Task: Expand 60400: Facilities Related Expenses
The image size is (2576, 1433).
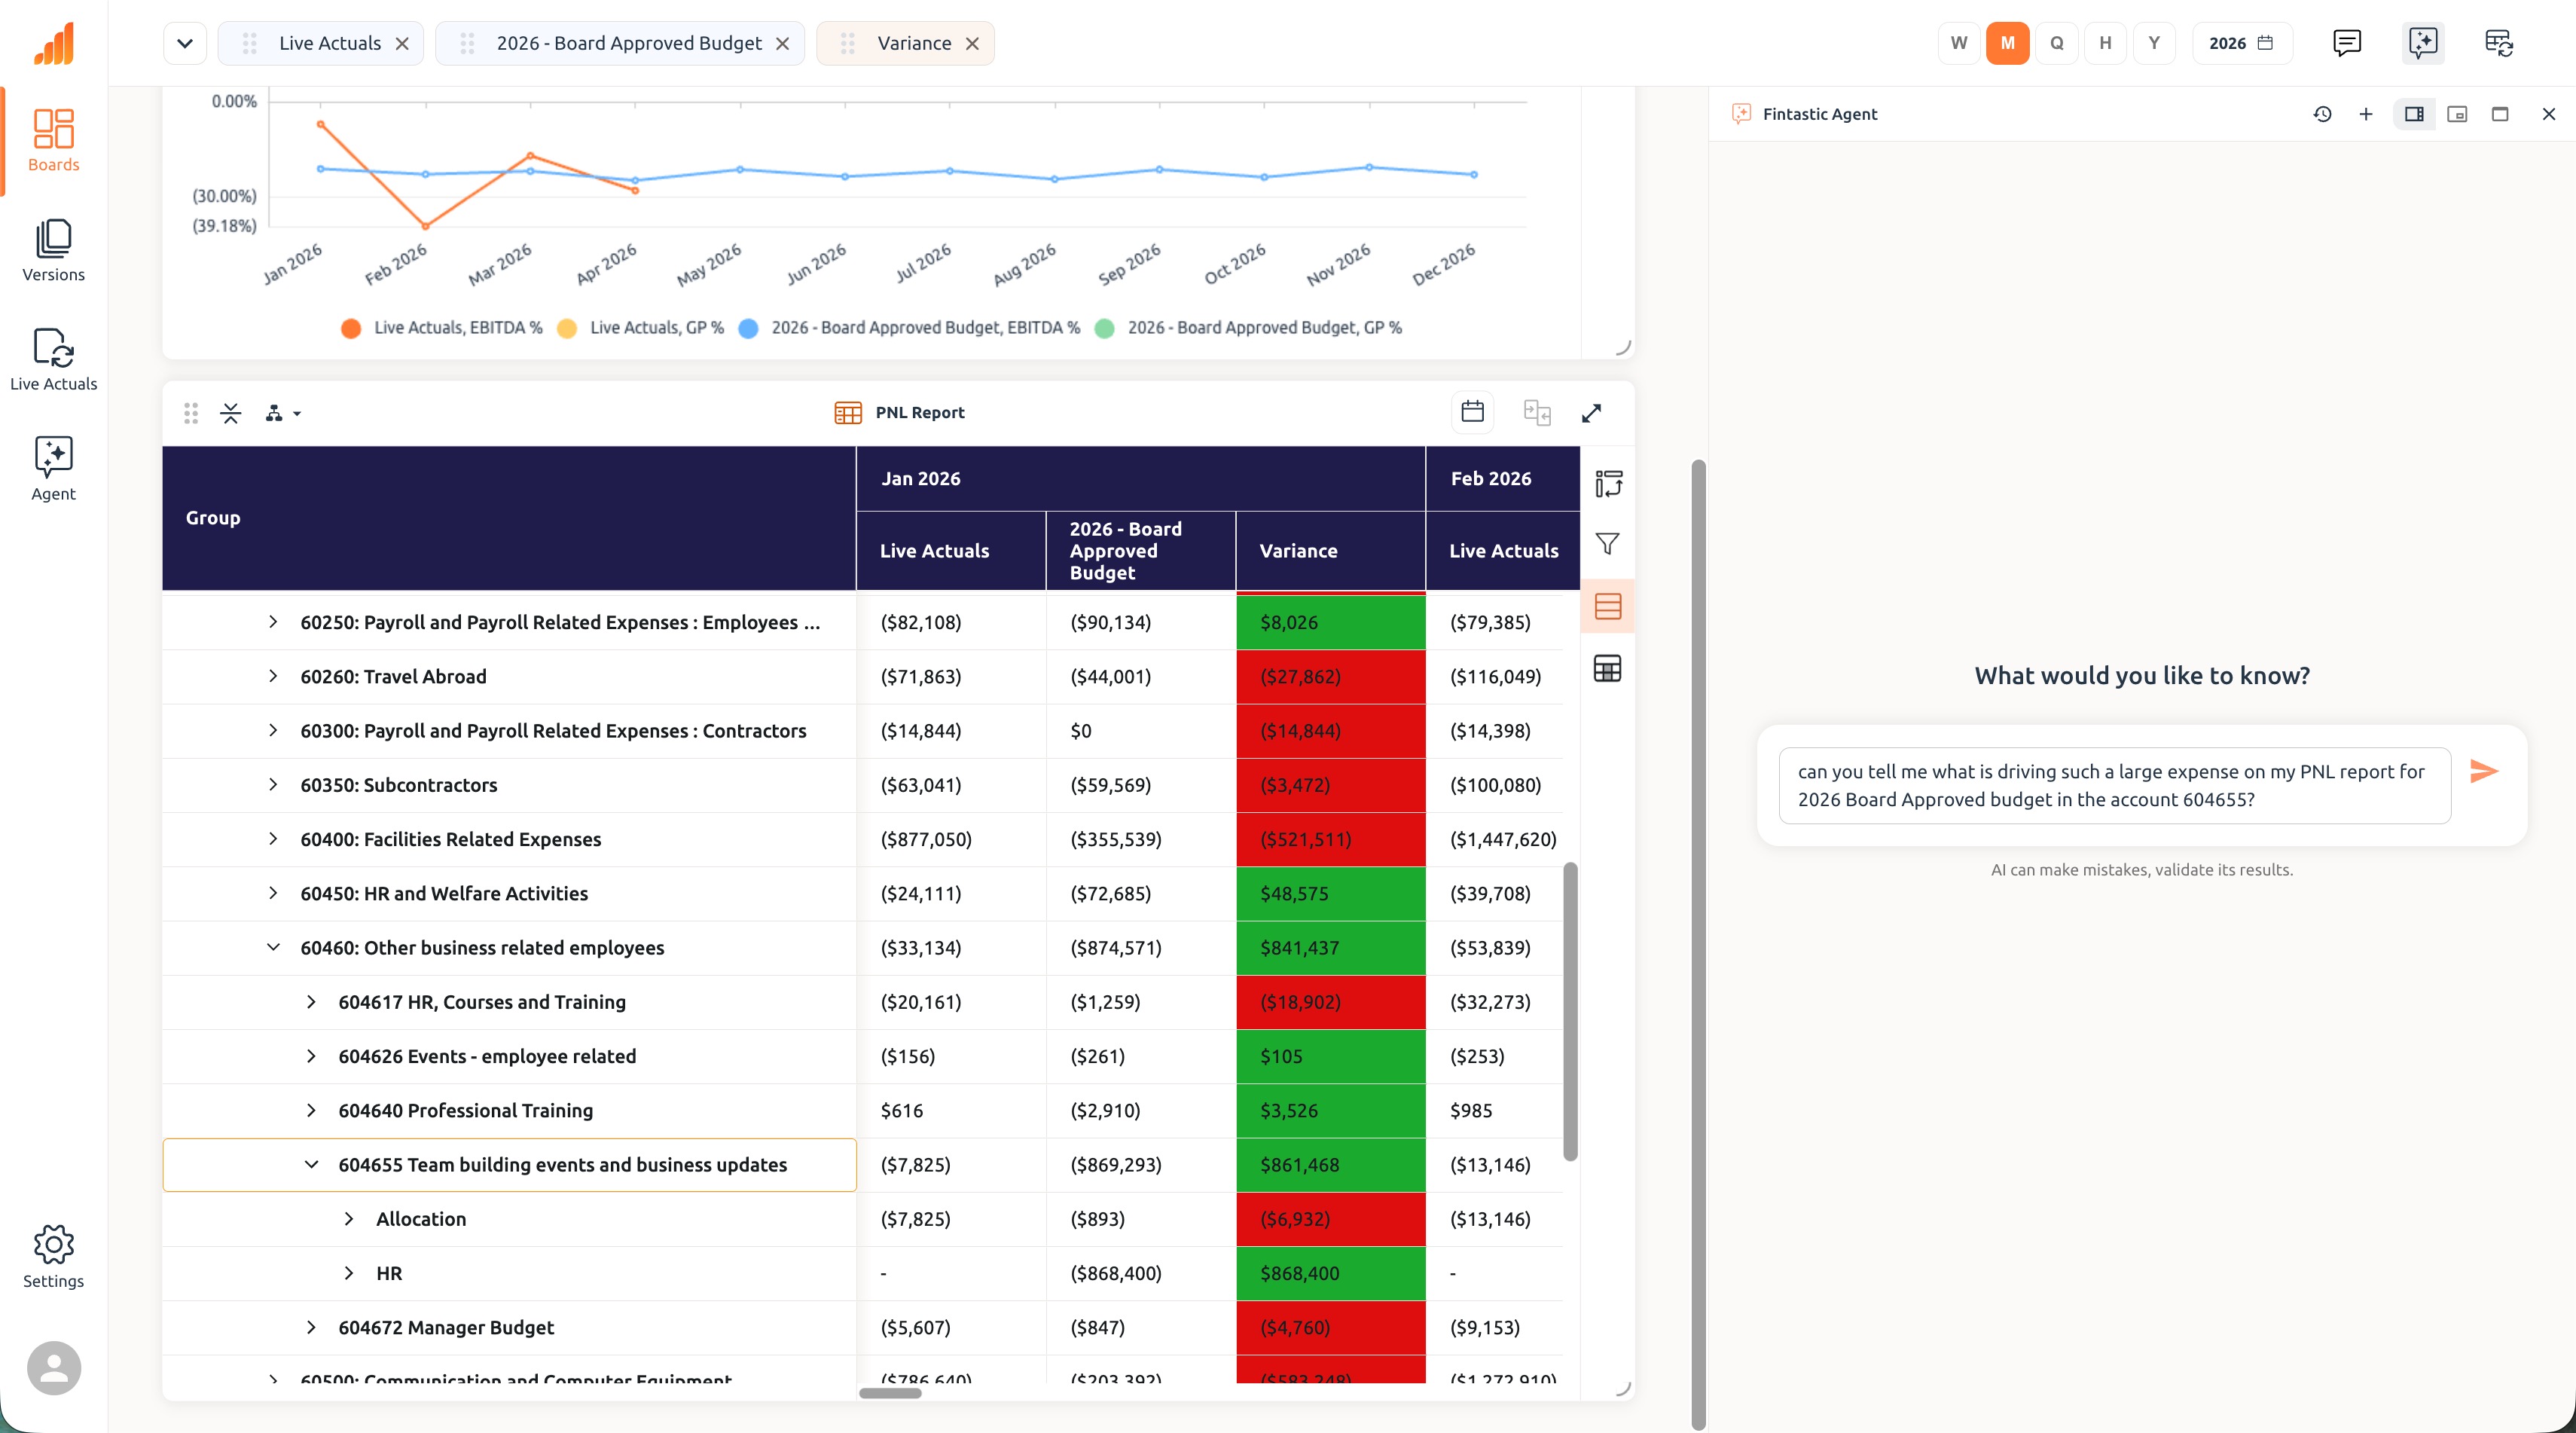Action: pos(273,839)
